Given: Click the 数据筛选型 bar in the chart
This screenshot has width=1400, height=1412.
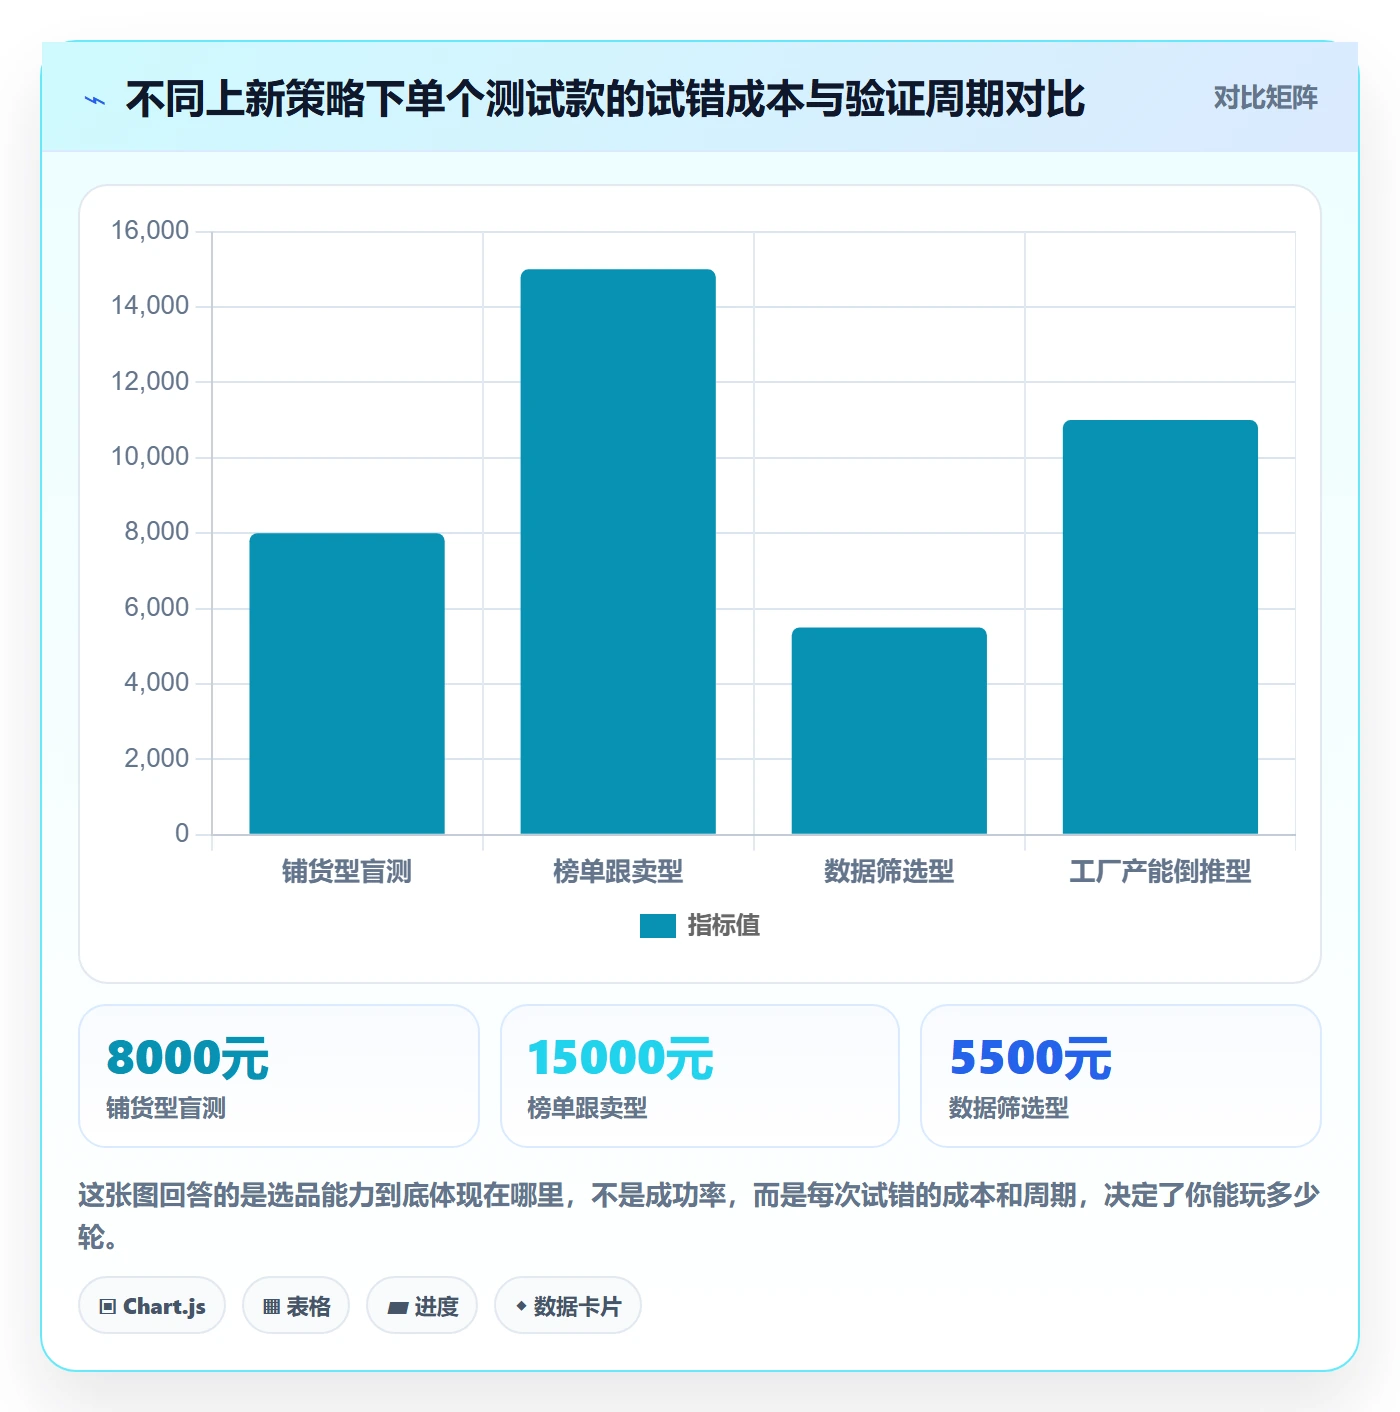Looking at the screenshot, I should pos(889,731).
